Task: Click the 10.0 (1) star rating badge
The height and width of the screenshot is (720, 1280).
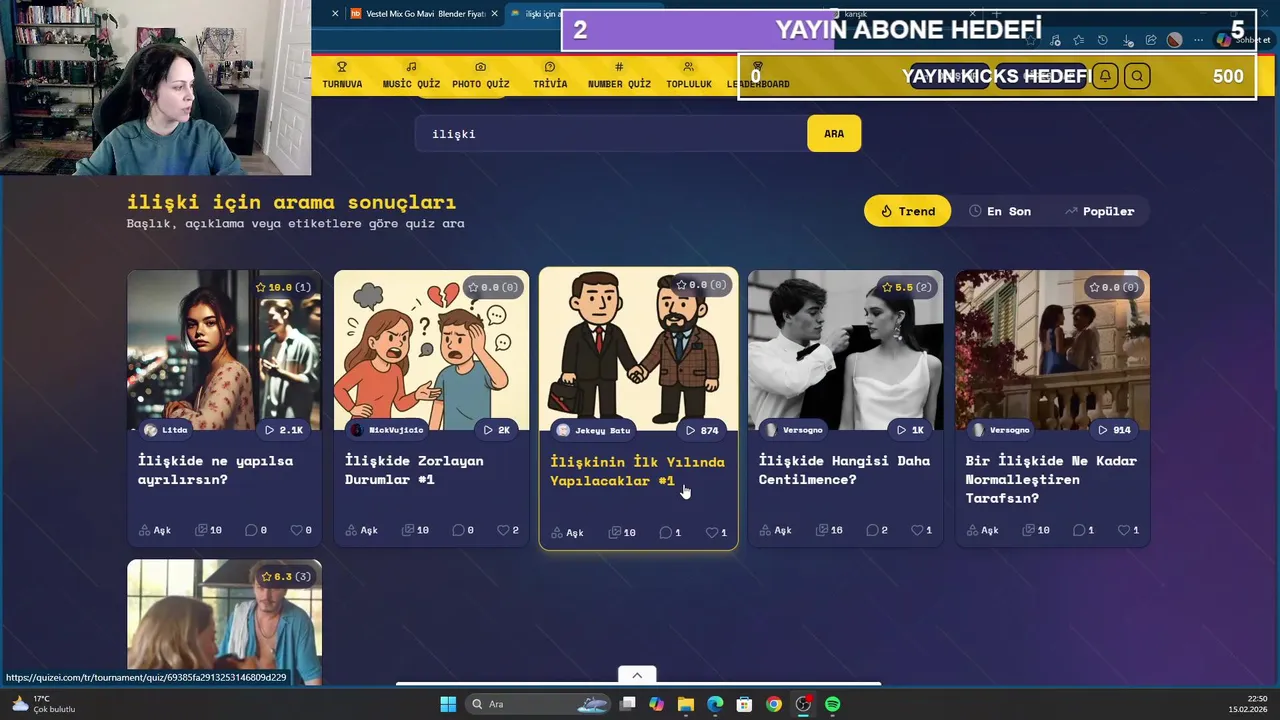Action: point(284,287)
